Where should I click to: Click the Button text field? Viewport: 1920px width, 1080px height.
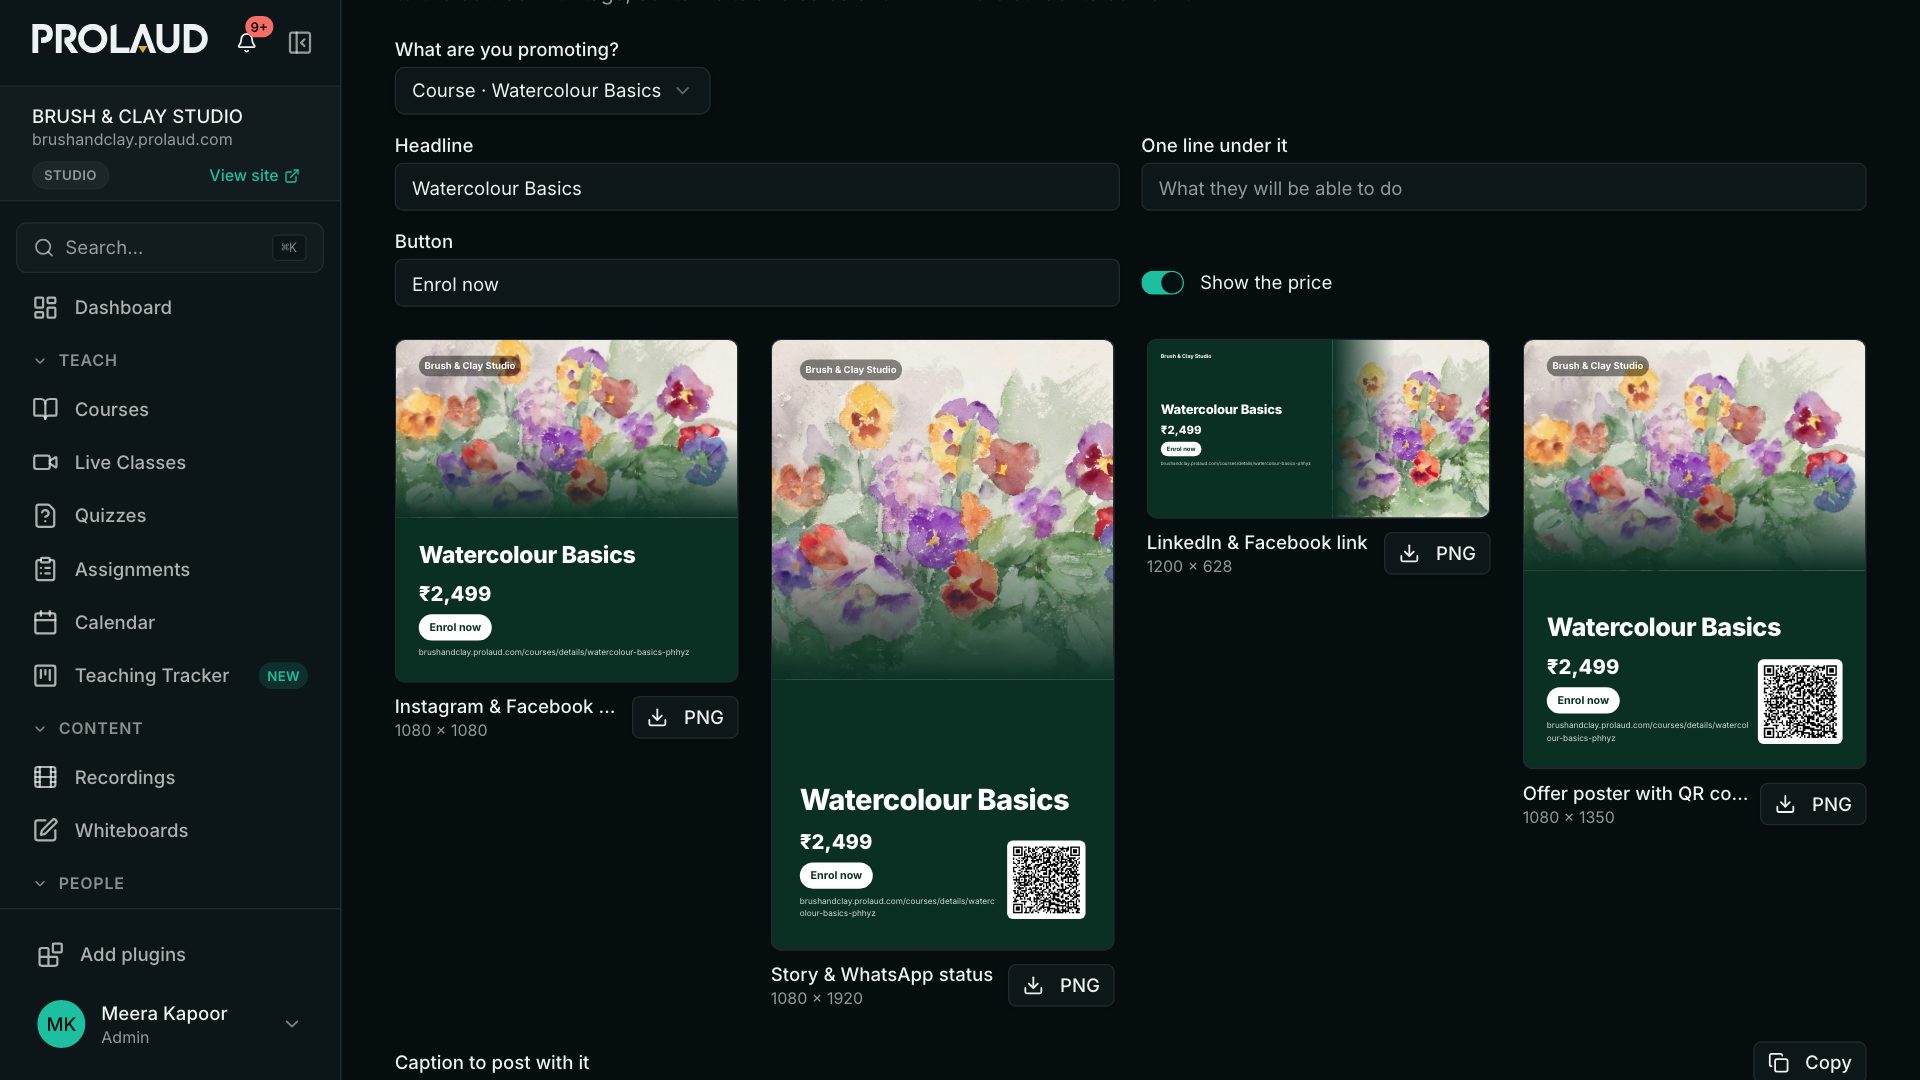coord(757,283)
